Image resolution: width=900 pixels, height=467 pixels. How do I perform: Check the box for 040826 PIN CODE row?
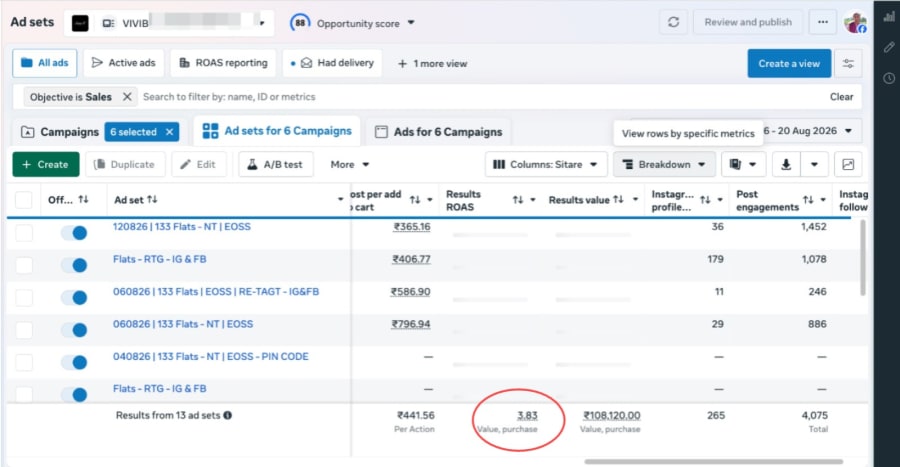tap(24, 362)
